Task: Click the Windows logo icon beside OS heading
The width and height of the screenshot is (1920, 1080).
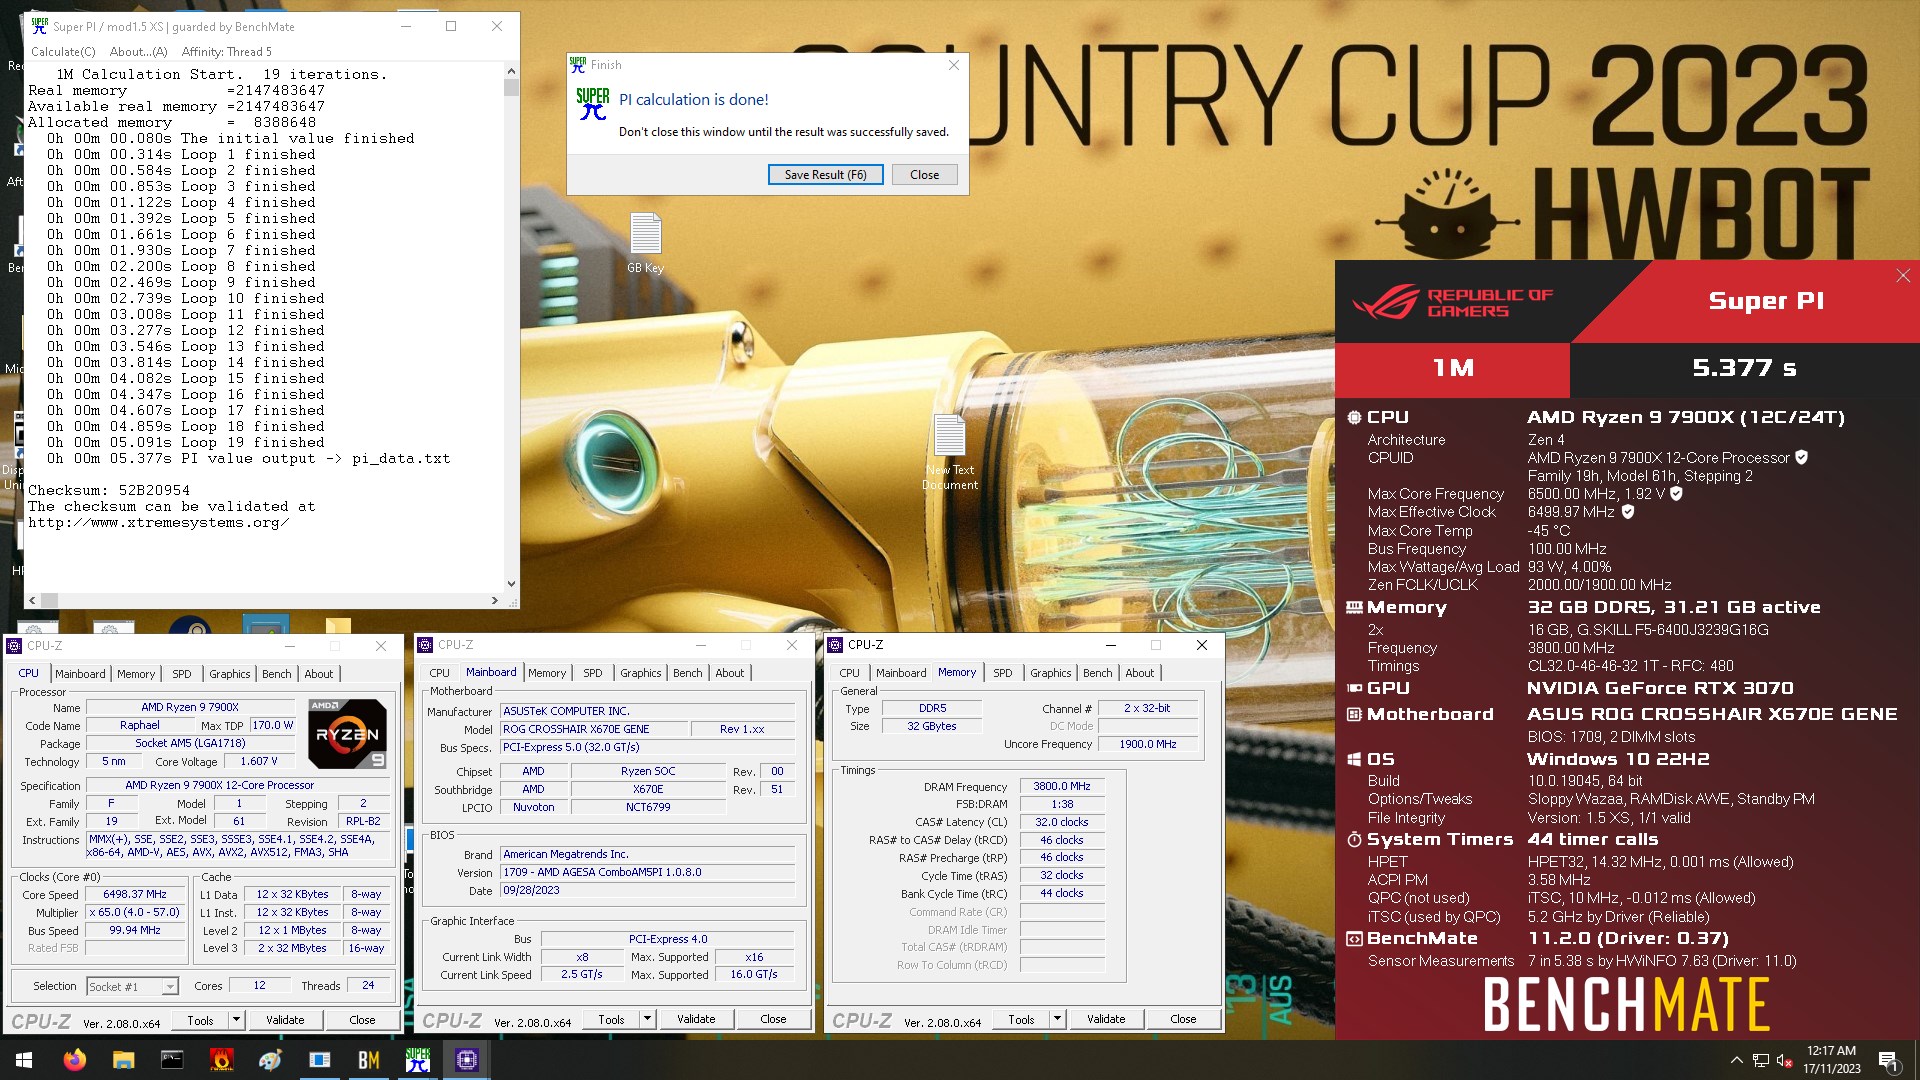Action: point(1354,760)
